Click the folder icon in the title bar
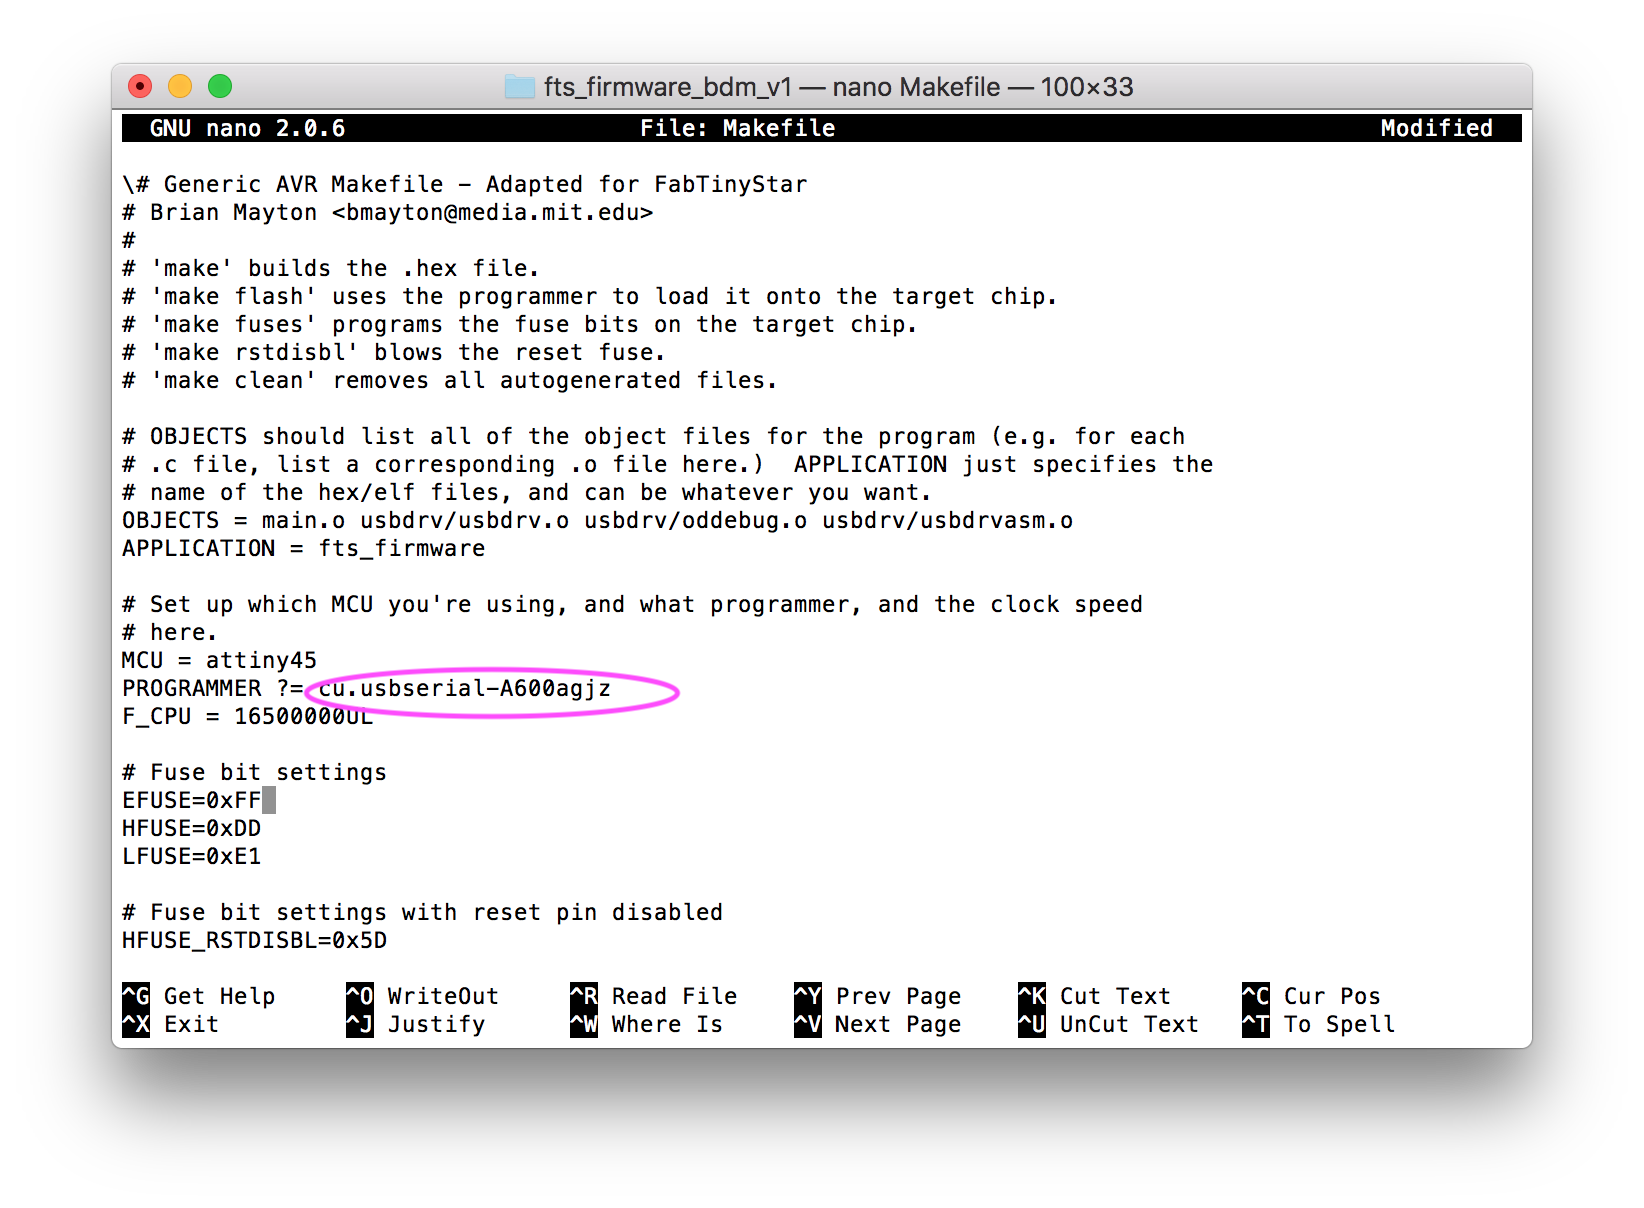Viewport: 1644px width, 1208px height. [x=520, y=87]
